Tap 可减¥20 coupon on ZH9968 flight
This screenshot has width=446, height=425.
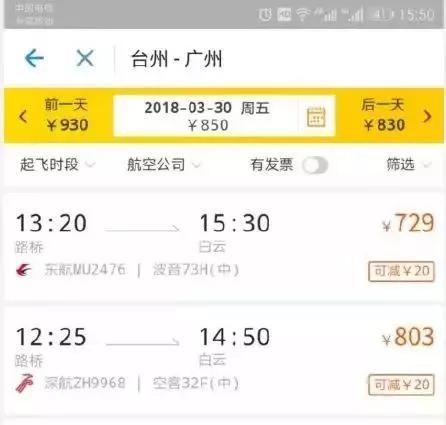(x=401, y=385)
